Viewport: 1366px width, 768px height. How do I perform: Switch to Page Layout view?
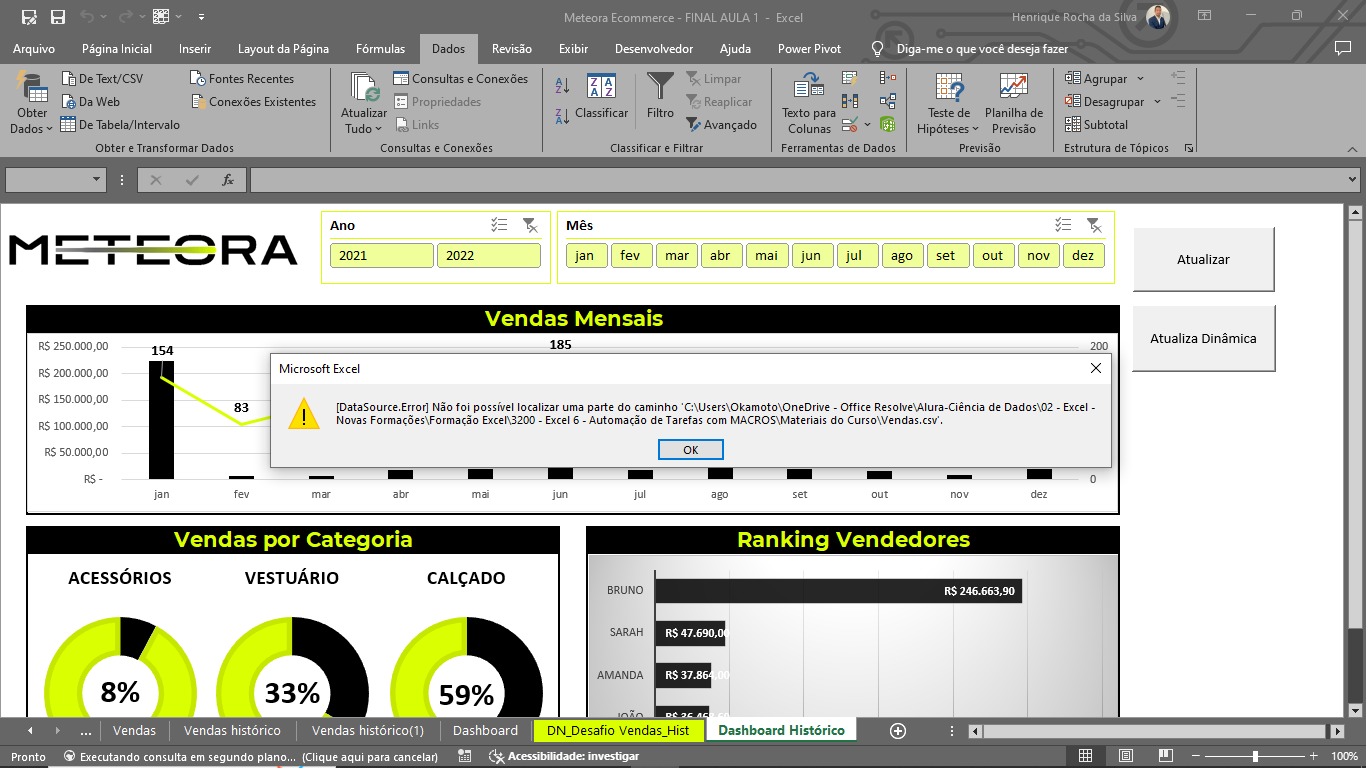[x=1126, y=757]
